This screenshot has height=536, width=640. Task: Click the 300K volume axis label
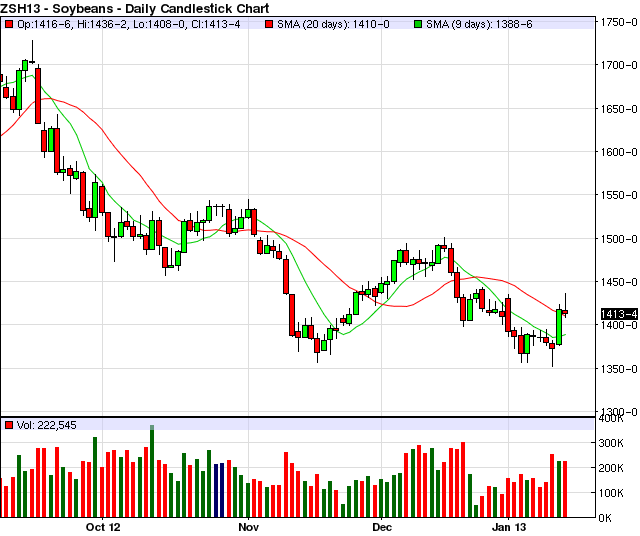click(x=611, y=443)
